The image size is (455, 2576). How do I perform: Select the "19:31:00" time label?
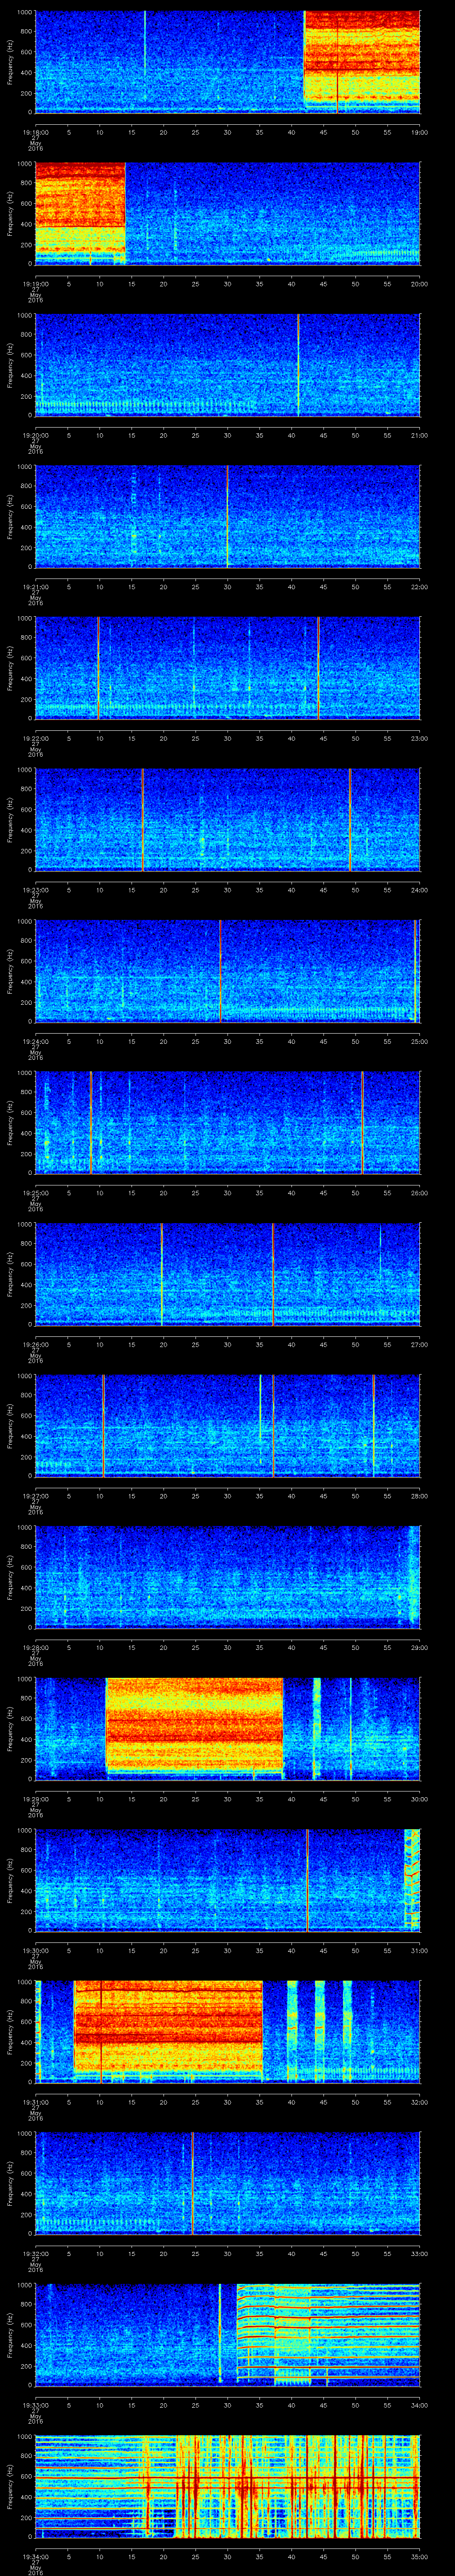[35, 2101]
